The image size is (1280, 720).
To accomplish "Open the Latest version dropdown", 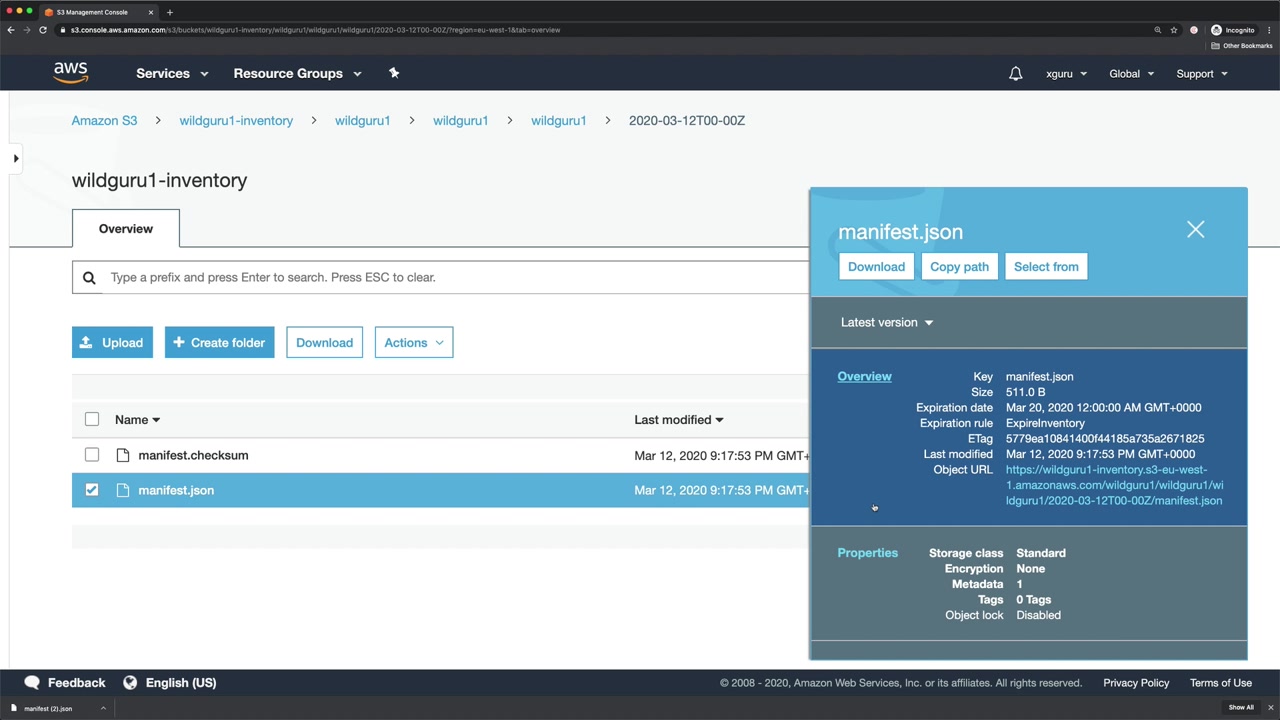I will (887, 322).
